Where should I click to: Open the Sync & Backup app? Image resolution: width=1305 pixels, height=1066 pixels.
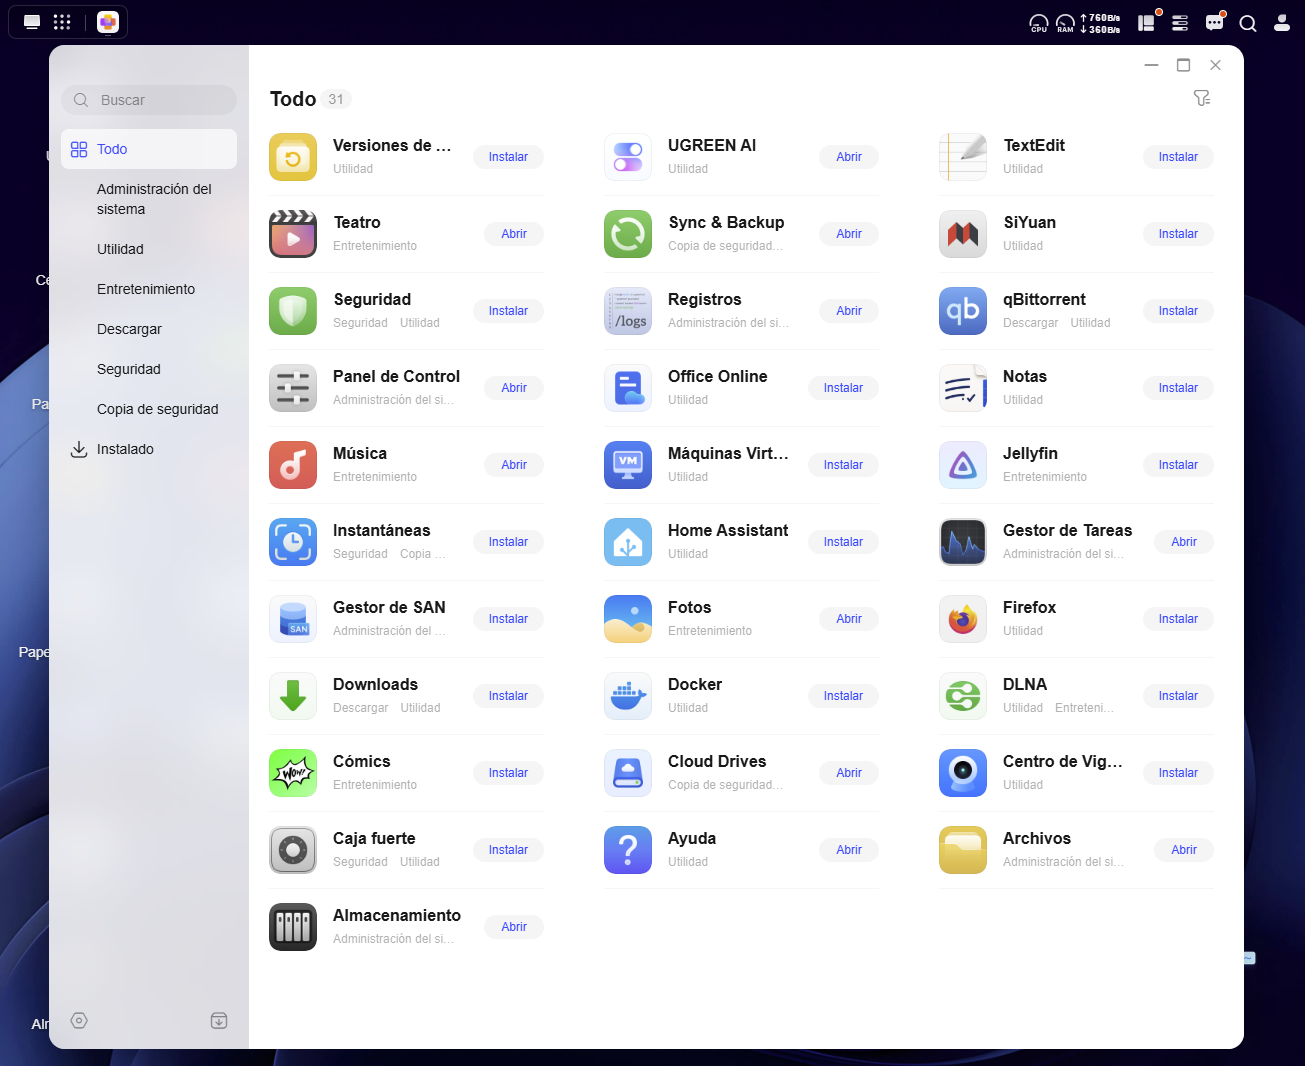(x=849, y=234)
